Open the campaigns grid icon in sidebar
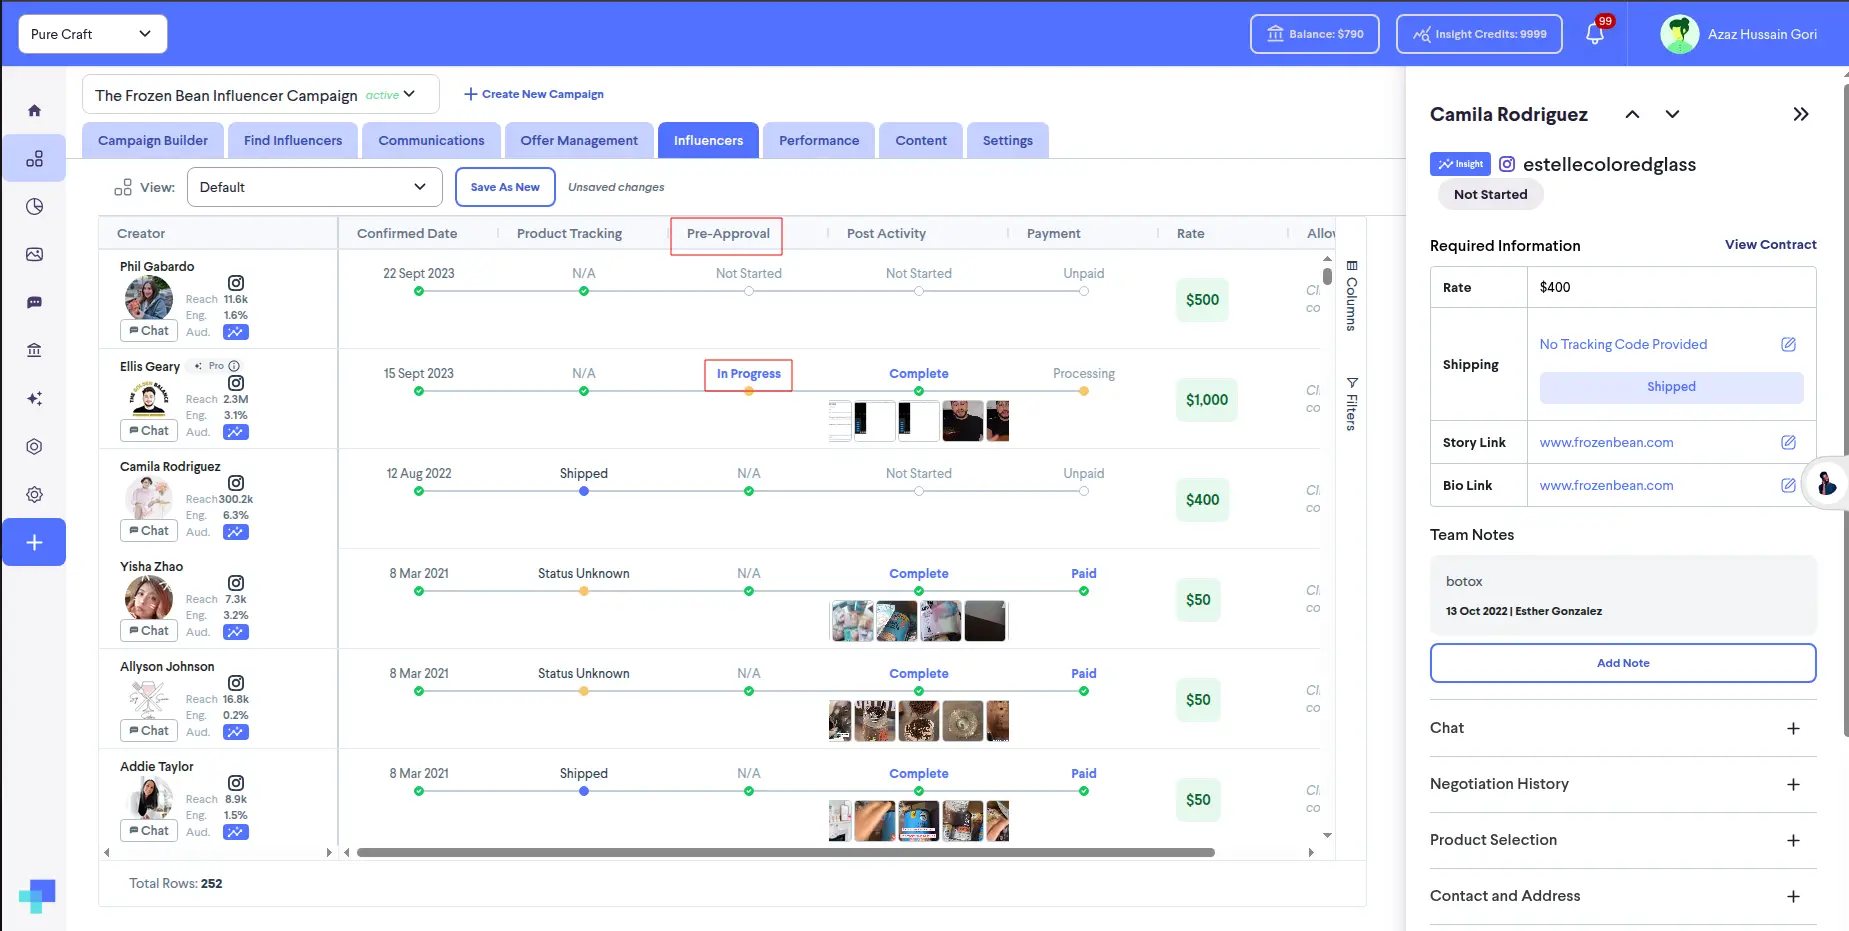The width and height of the screenshot is (1849, 931). coord(34,158)
